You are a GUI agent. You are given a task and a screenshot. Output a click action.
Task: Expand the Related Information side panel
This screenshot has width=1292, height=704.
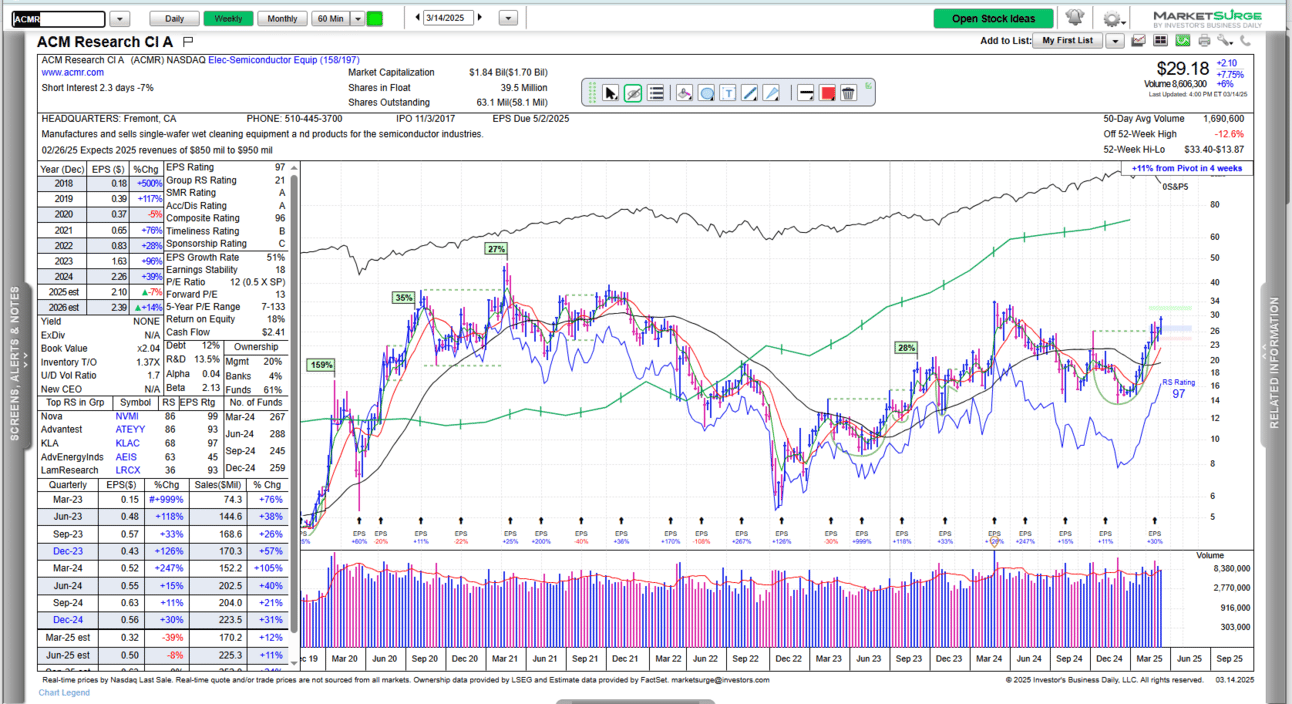(x=1274, y=363)
